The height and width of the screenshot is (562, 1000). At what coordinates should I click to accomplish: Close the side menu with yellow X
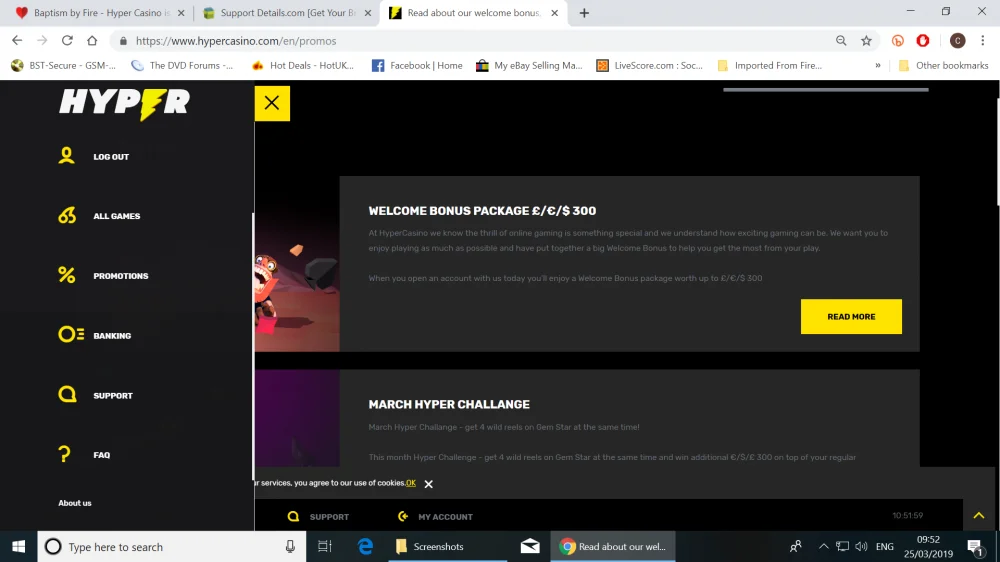pyautogui.click(x=272, y=103)
